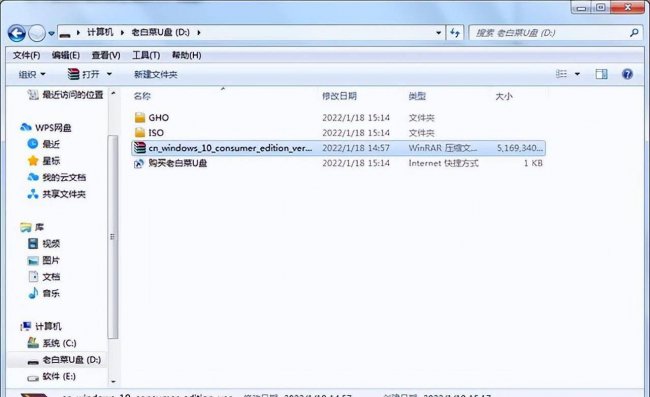Select the GHO folder
Image resolution: width=650 pixels, height=397 pixels.
click(158, 118)
